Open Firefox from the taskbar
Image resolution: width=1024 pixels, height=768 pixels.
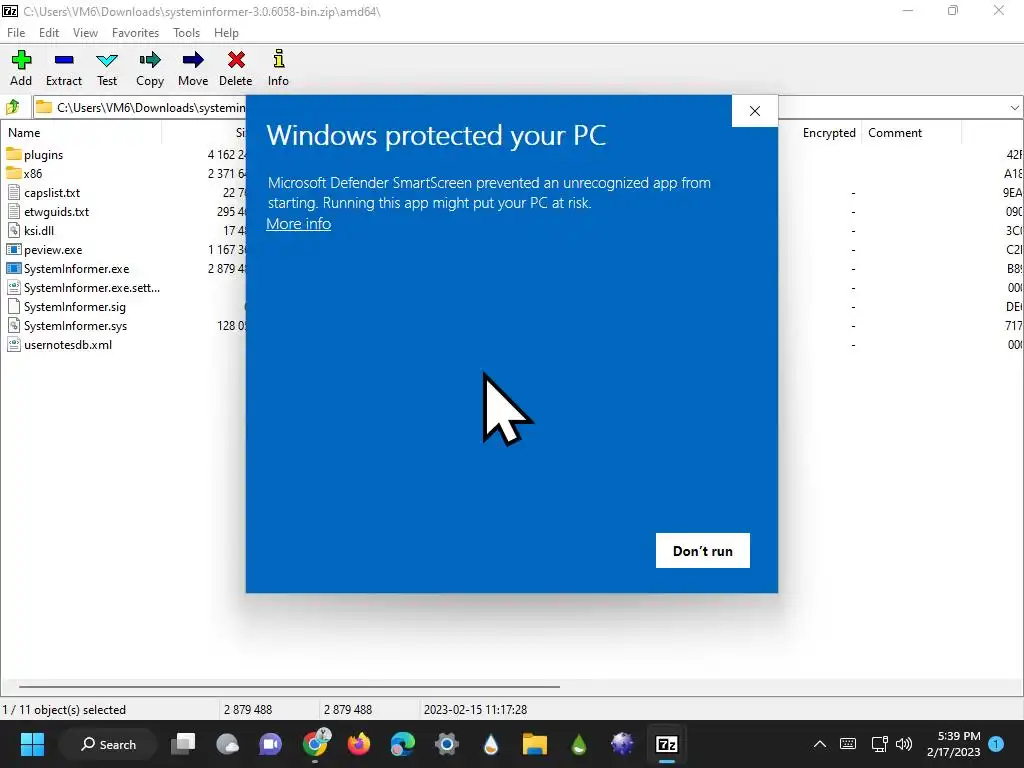pyautogui.click(x=359, y=744)
